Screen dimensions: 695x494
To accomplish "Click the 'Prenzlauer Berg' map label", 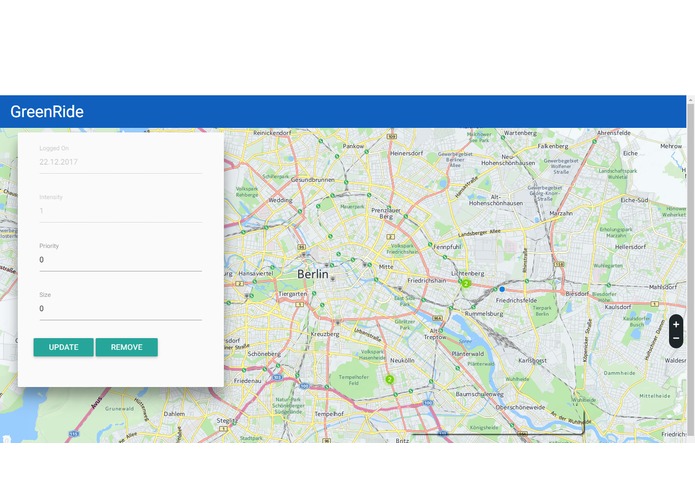I will click(x=386, y=213).
